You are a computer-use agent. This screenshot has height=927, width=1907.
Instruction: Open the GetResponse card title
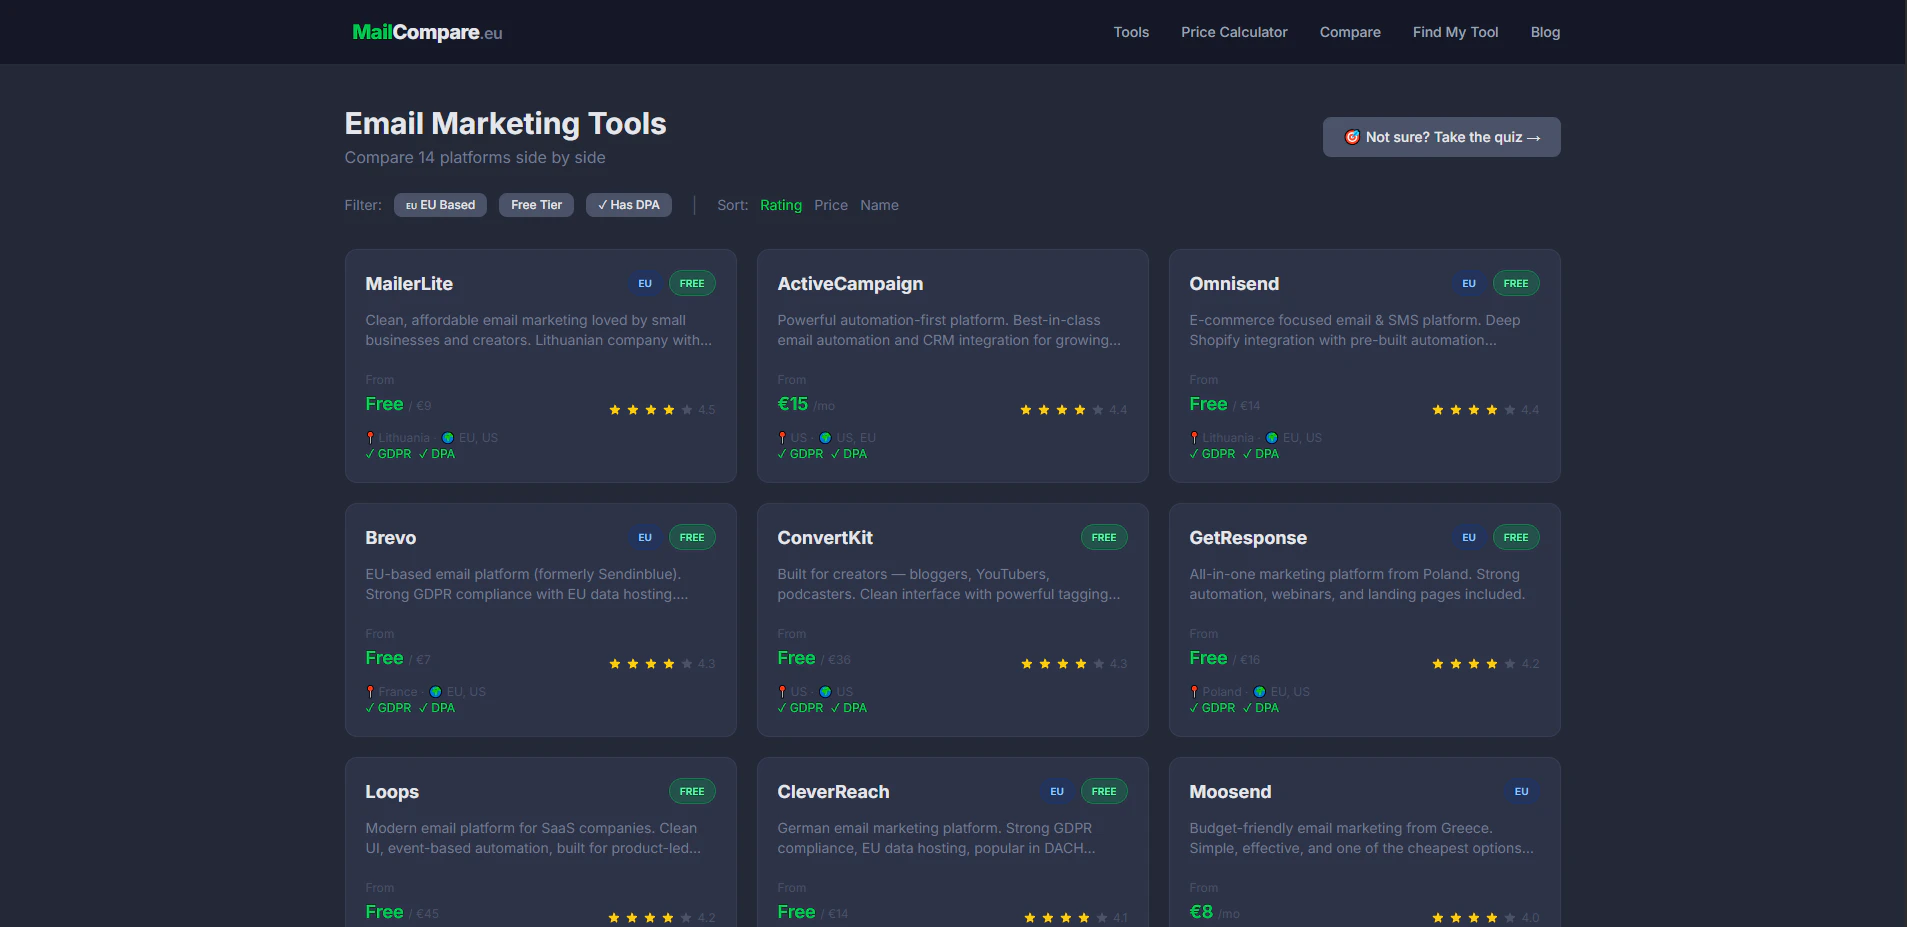[x=1248, y=538]
